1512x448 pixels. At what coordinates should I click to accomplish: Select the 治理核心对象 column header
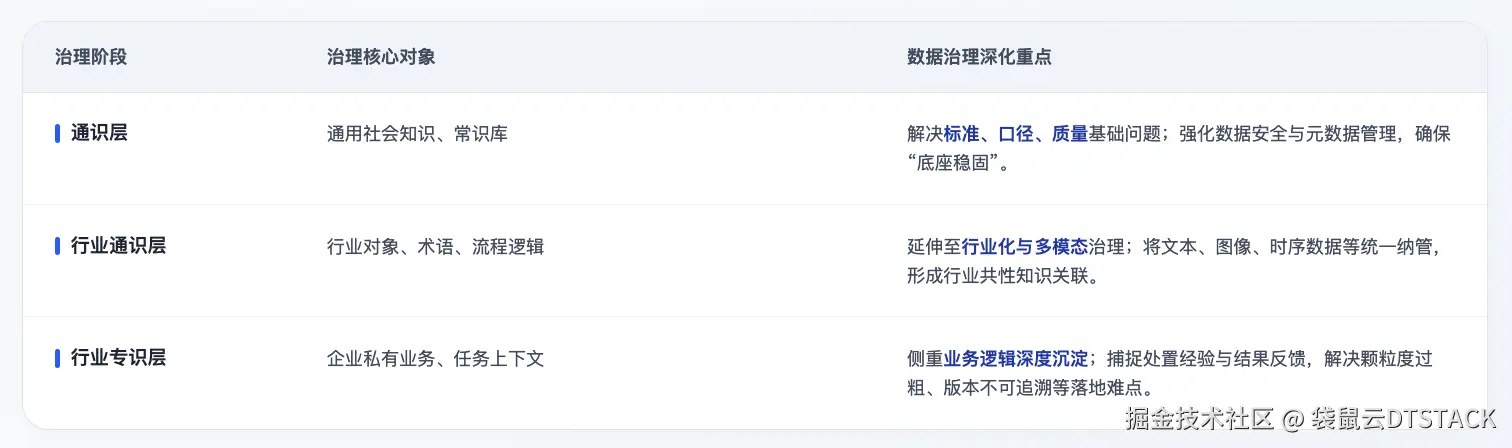pyautogui.click(x=381, y=57)
